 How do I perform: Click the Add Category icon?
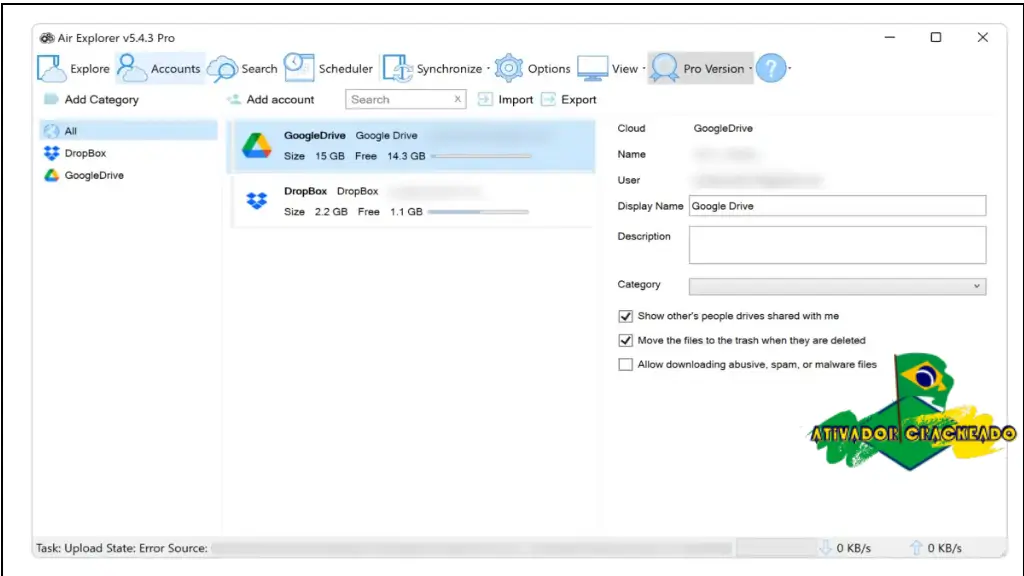(x=51, y=99)
